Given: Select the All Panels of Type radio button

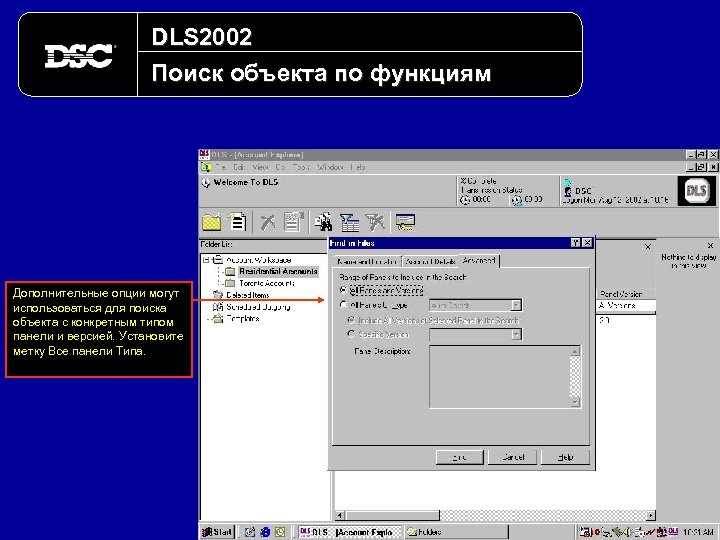Looking at the screenshot, I should [x=343, y=304].
